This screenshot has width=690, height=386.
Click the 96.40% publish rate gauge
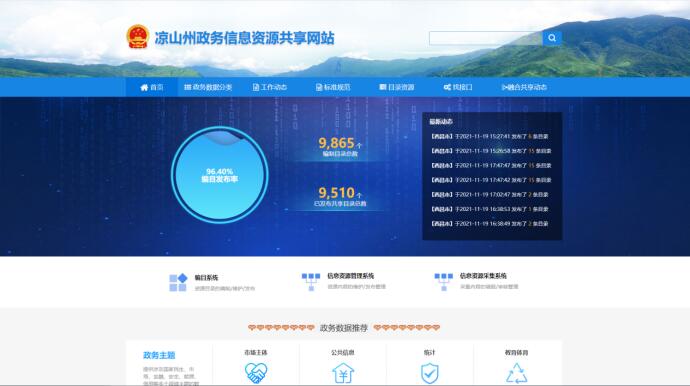220,175
